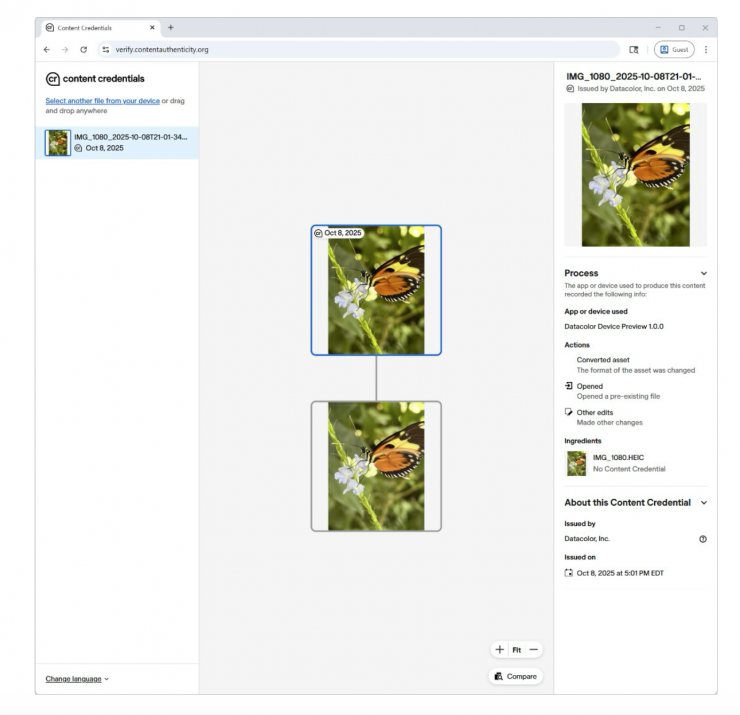This screenshot has width=740, height=715.
Task: Zoom in with the plus button
Action: (499, 650)
